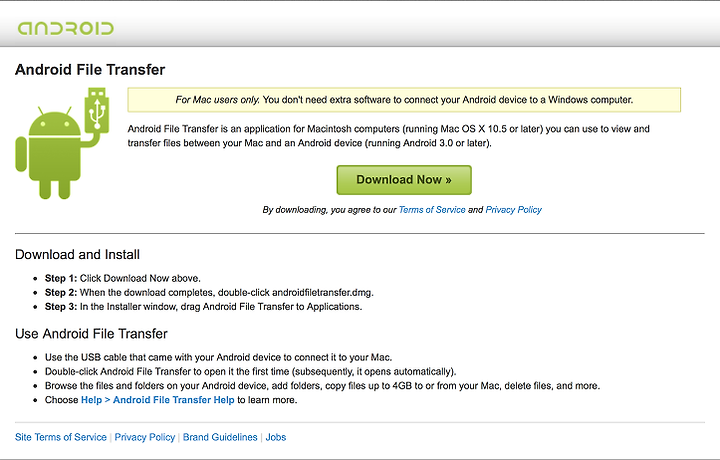Click the 'Browse the files and folders' bullet

click(322, 386)
